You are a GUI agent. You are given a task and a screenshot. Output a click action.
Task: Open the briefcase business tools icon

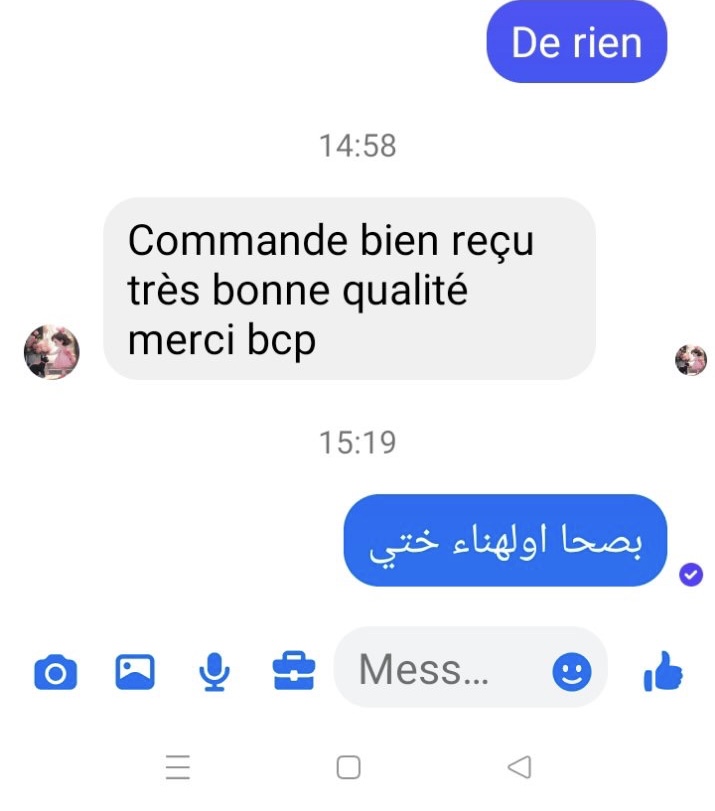[x=294, y=670]
